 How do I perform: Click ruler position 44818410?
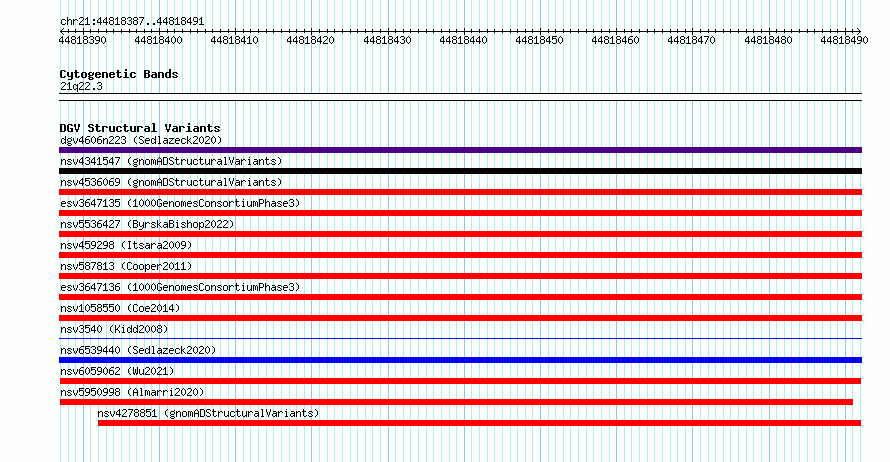coord(234,40)
